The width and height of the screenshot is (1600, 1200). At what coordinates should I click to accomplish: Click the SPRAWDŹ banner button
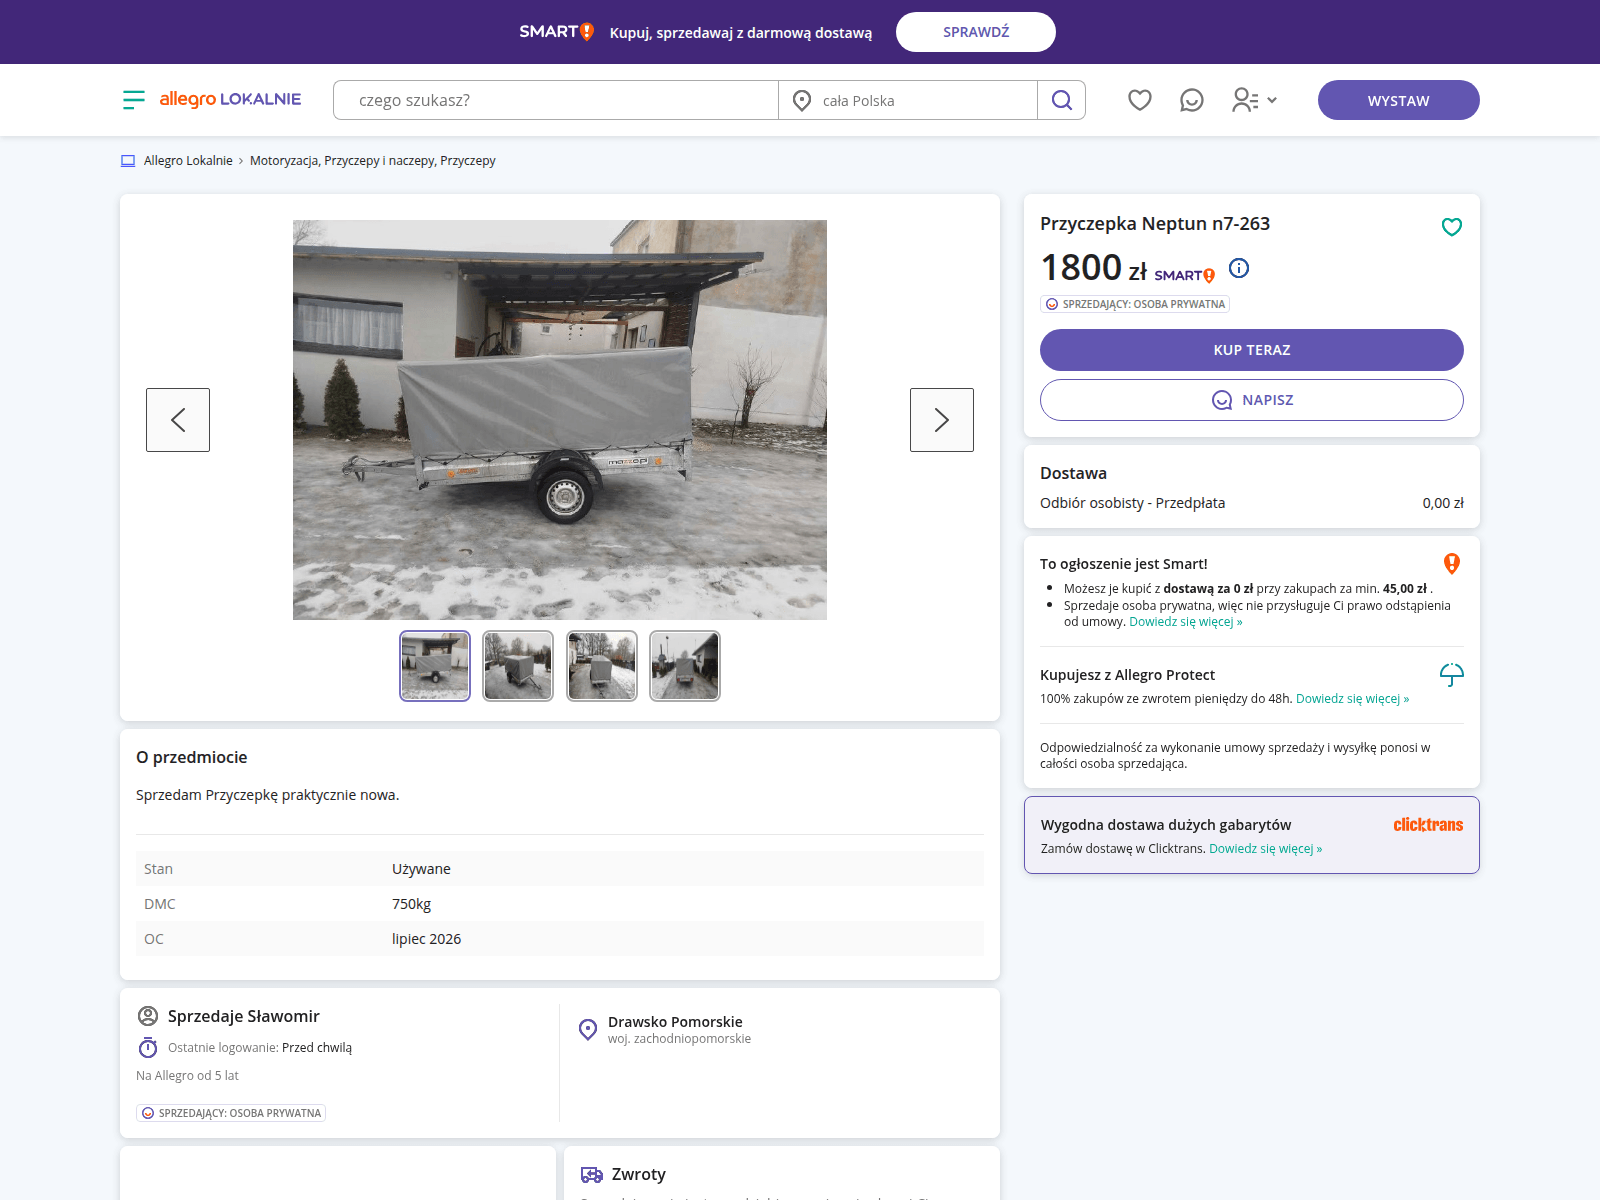[x=975, y=32]
